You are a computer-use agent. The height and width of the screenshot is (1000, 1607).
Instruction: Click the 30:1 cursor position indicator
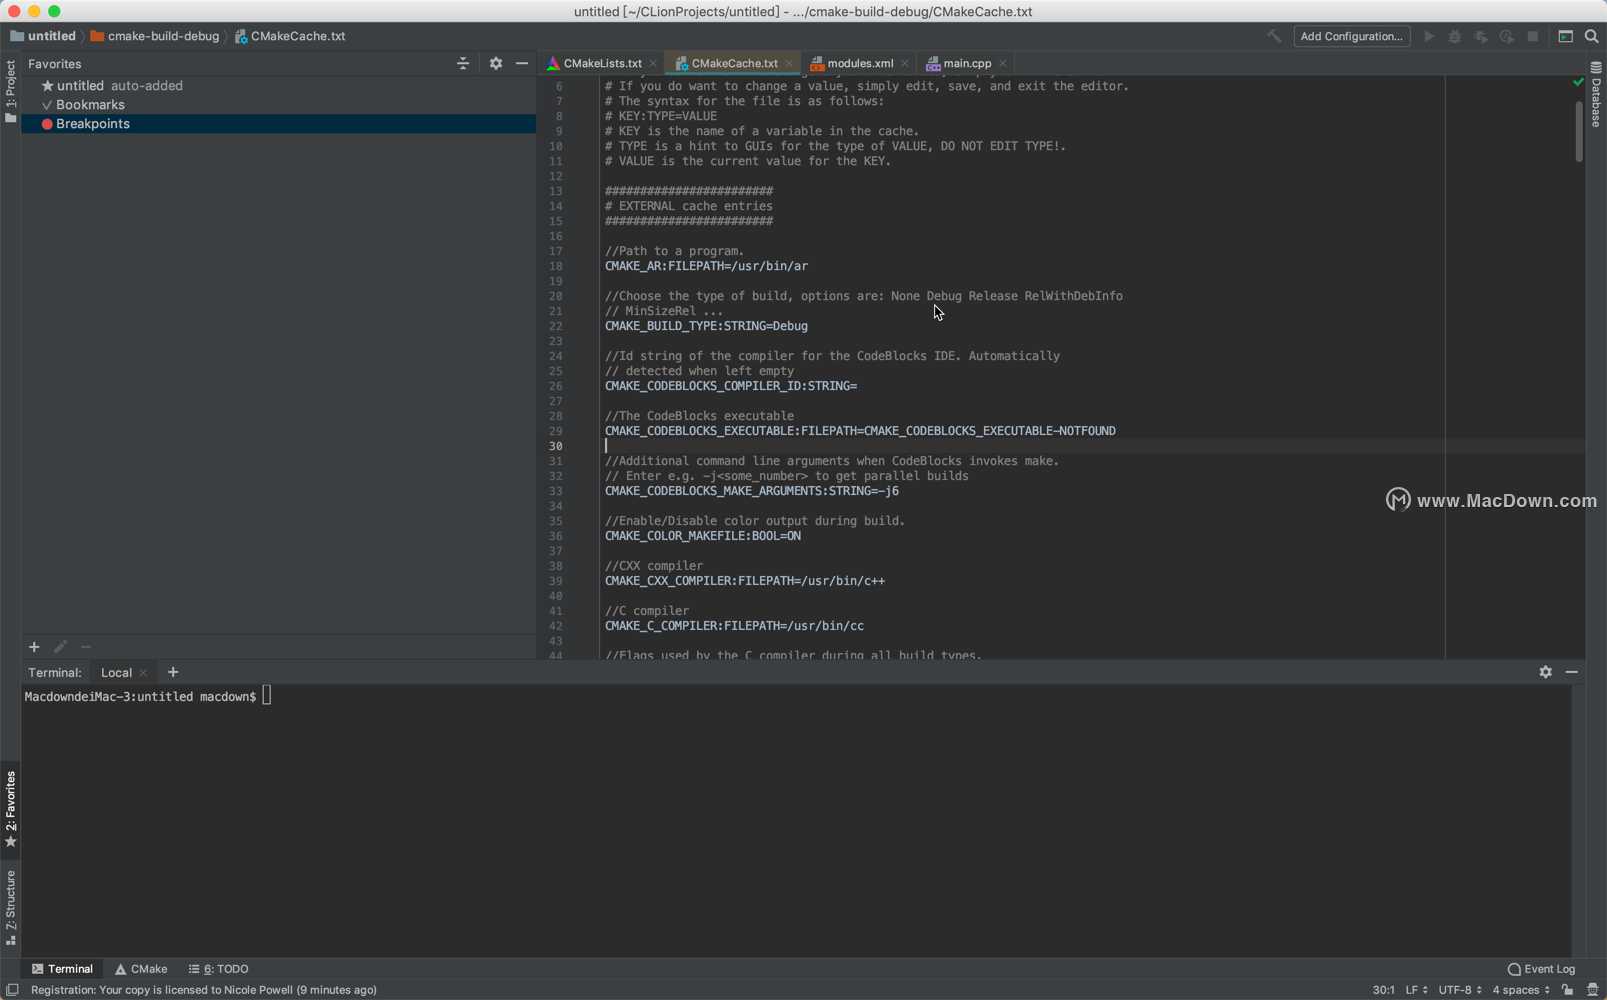[x=1383, y=990]
